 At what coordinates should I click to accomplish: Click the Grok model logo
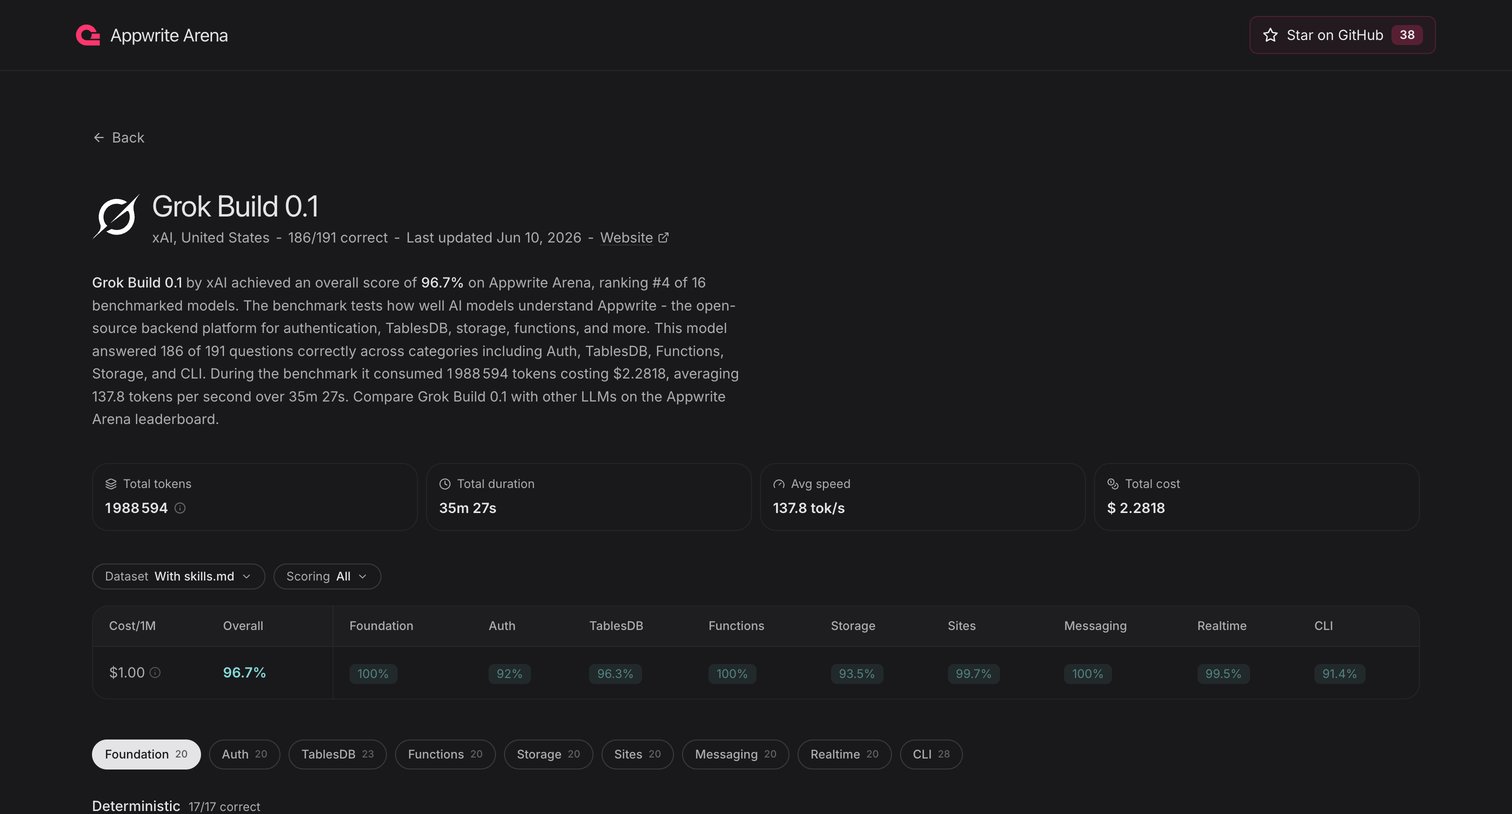pyautogui.click(x=116, y=216)
